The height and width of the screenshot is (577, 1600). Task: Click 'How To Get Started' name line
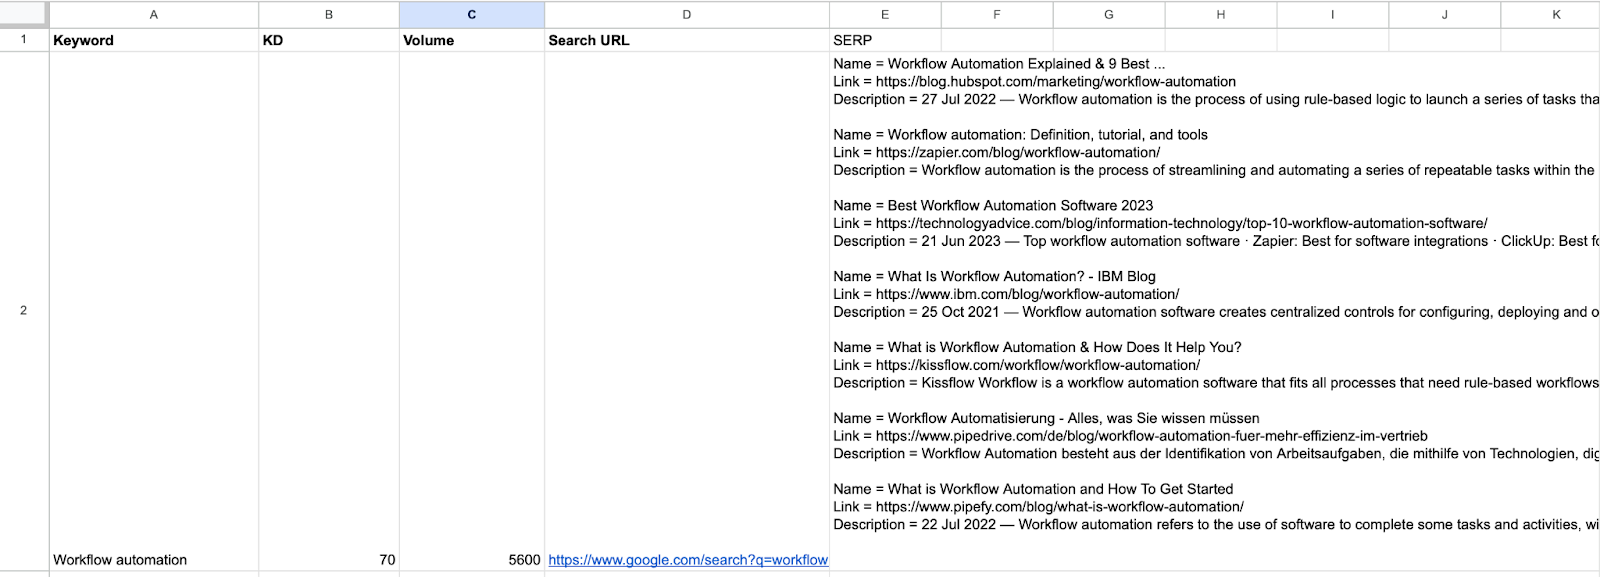click(x=1033, y=490)
